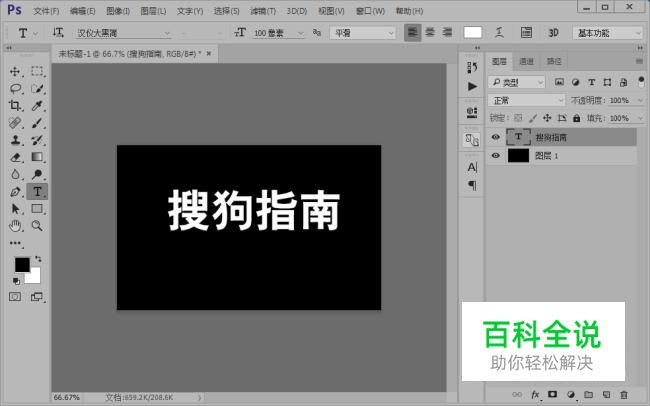Select the Horizontal Type tool

pyautogui.click(x=37, y=192)
